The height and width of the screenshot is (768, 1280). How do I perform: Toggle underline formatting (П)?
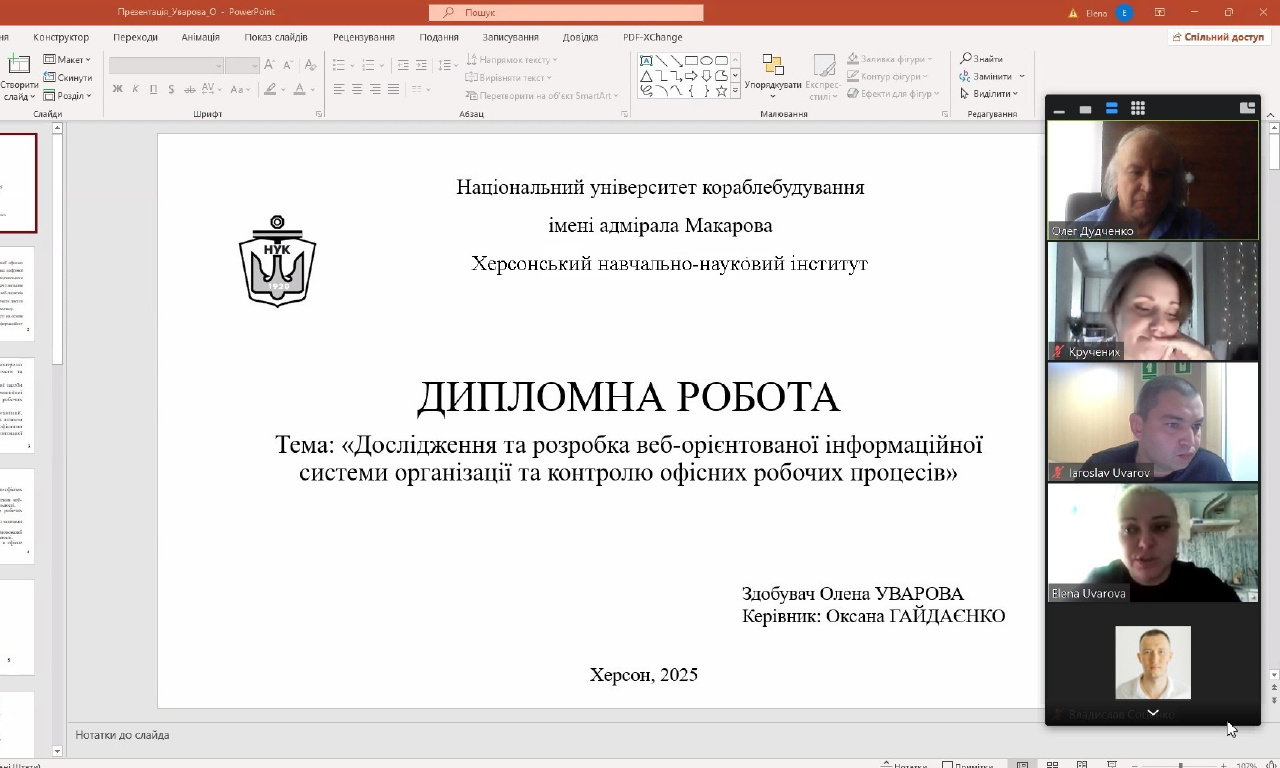[x=153, y=89]
